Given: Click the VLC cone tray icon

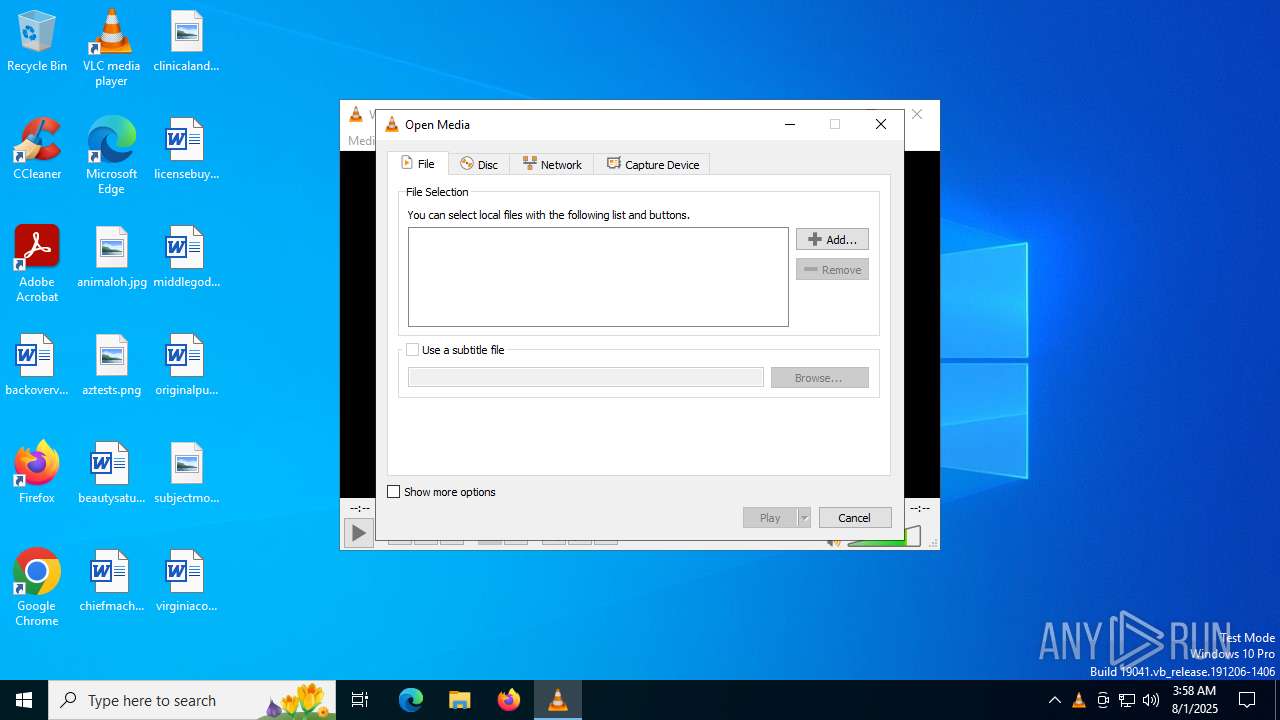Looking at the screenshot, I should pos(1079,700).
